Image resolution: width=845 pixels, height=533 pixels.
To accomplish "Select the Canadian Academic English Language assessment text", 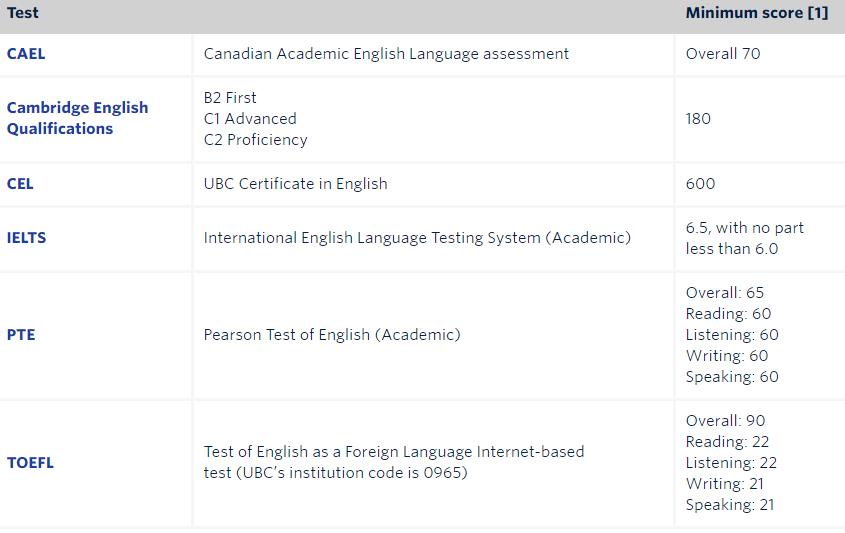I will pyautogui.click(x=386, y=54).
